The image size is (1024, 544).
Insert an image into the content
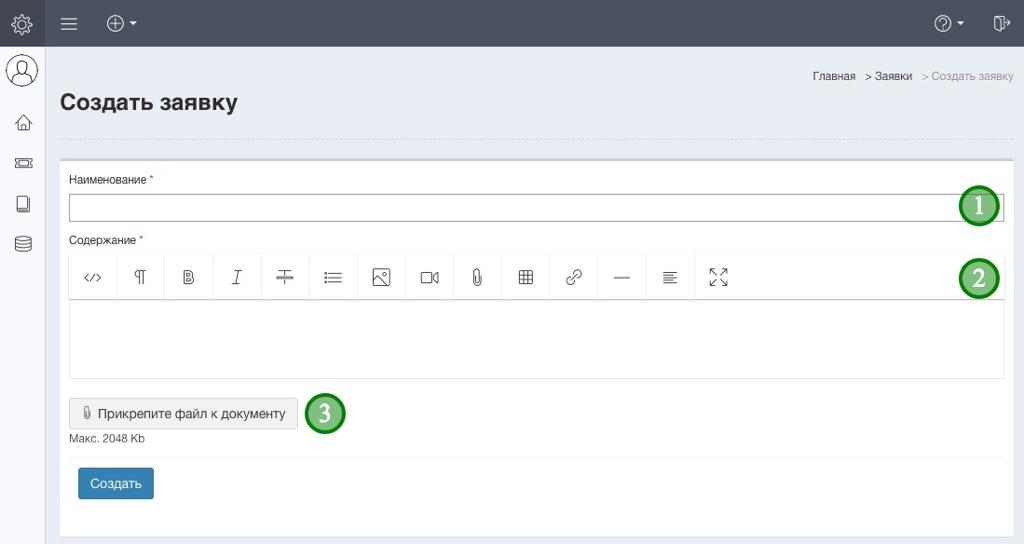coord(381,278)
